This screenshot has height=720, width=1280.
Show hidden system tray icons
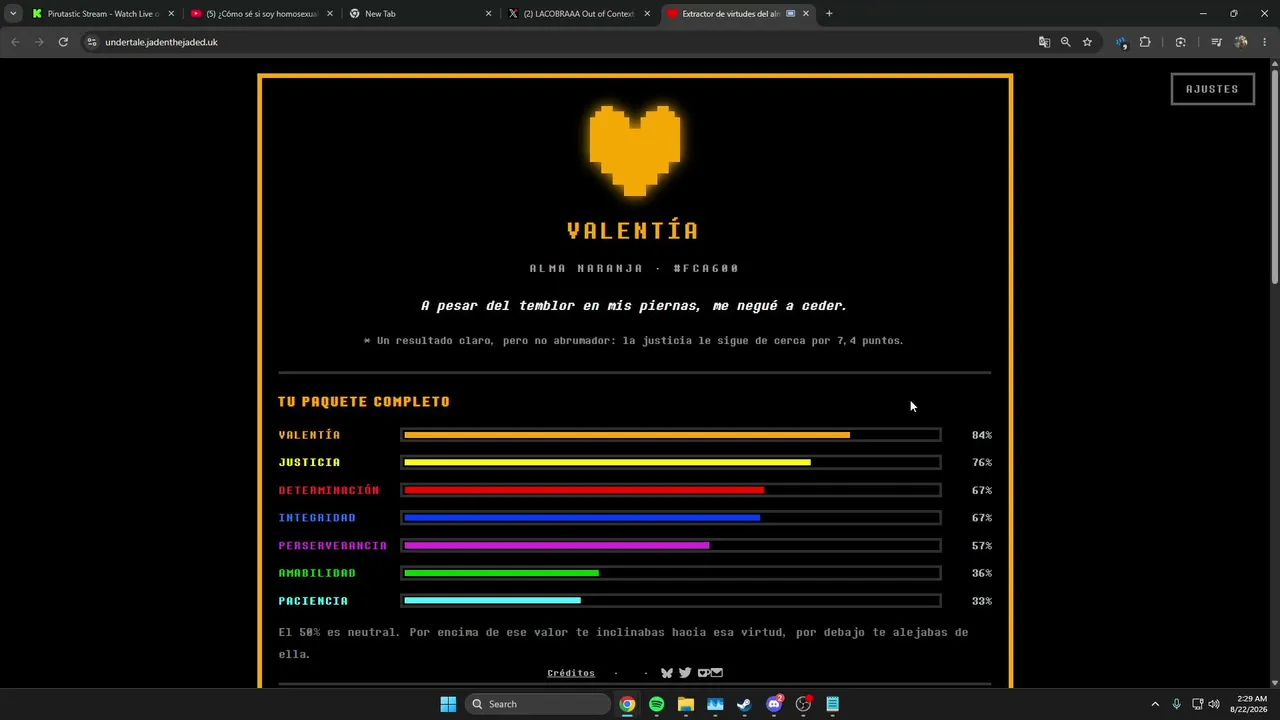click(x=1155, y=704)
